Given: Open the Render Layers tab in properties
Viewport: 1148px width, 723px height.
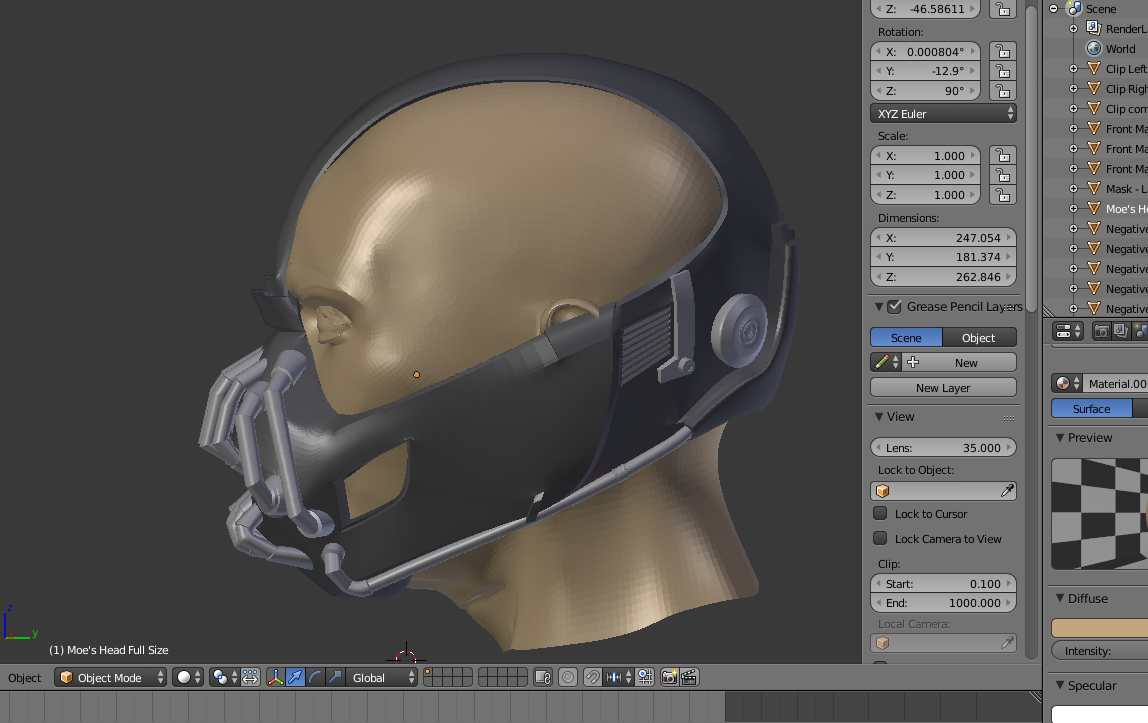Looking at the screenshot, I should click(x=1120, y=331).
